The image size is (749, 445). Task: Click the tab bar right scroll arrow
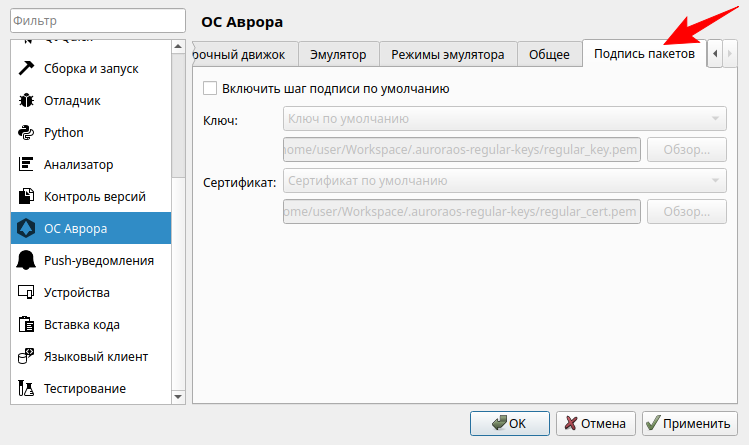pos(729,53)
